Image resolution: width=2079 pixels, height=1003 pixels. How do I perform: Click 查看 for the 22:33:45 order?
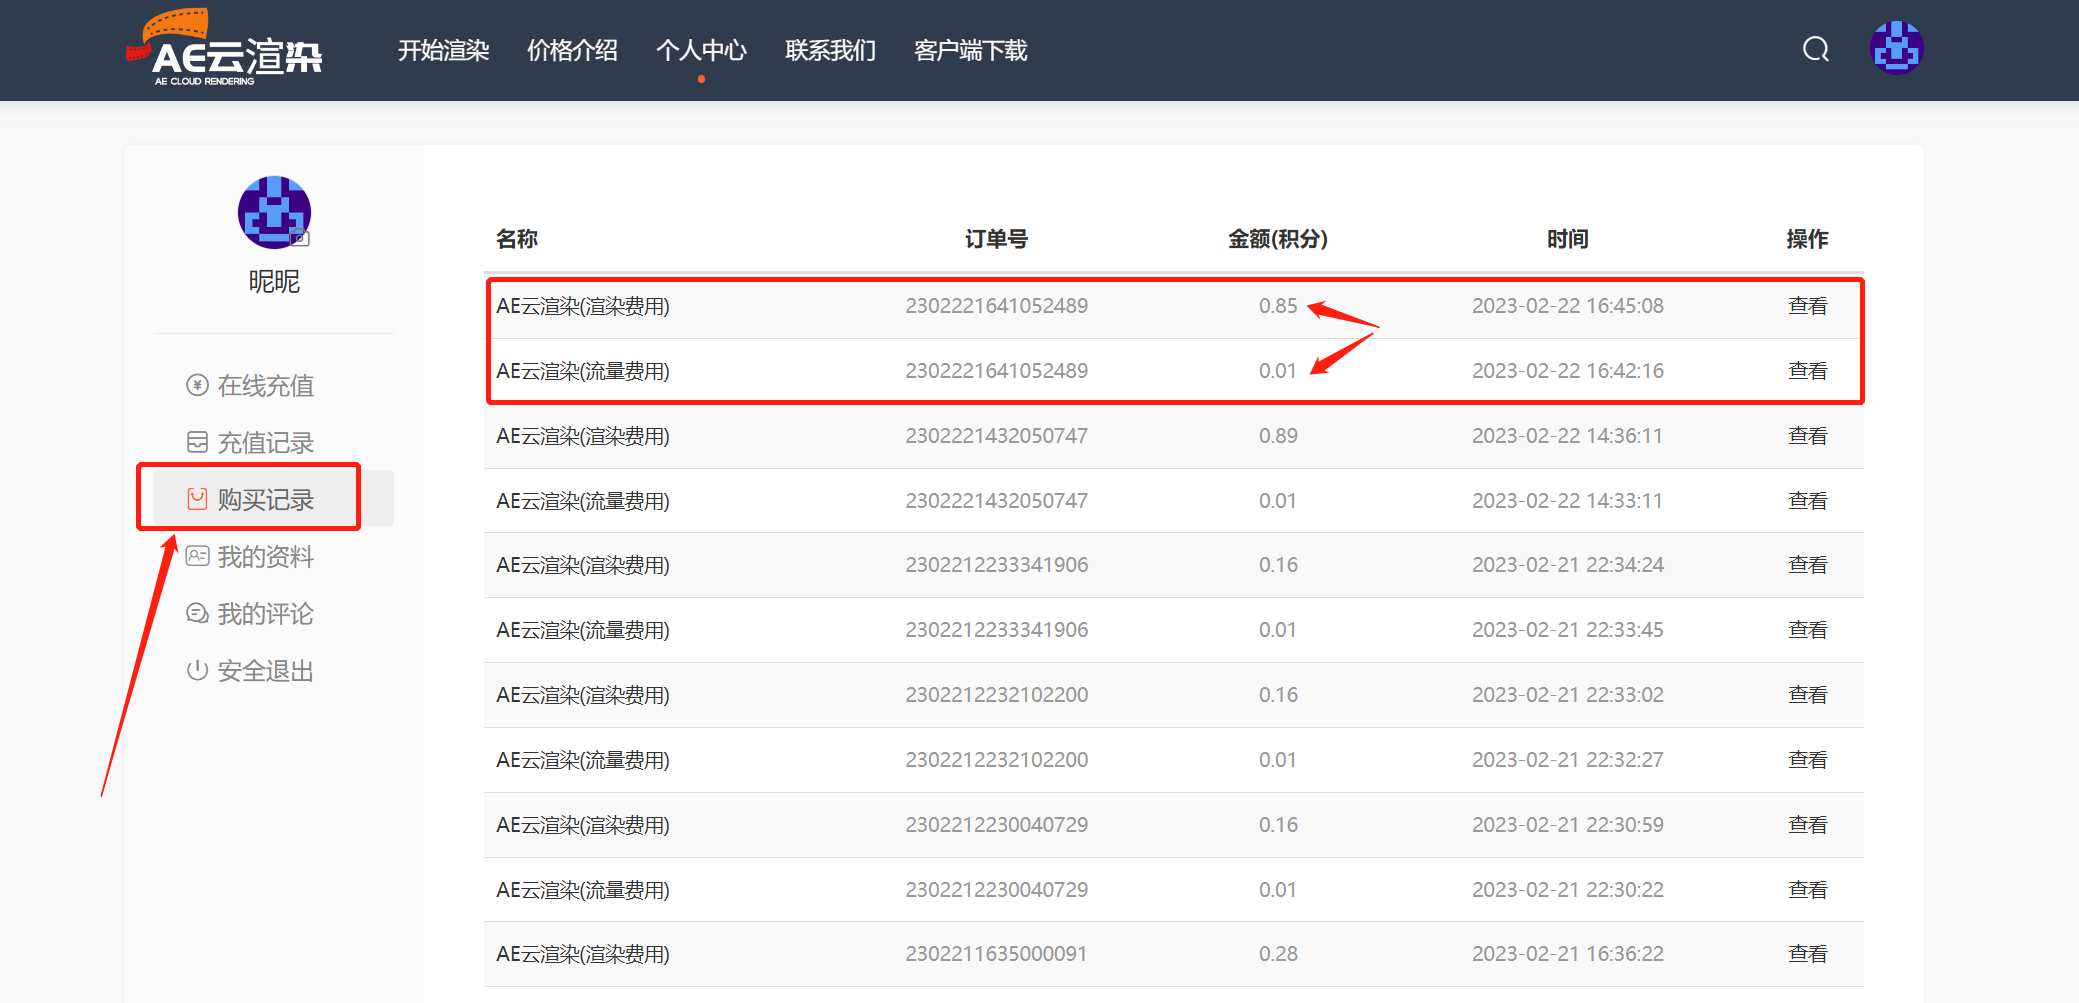[1807, 630]
